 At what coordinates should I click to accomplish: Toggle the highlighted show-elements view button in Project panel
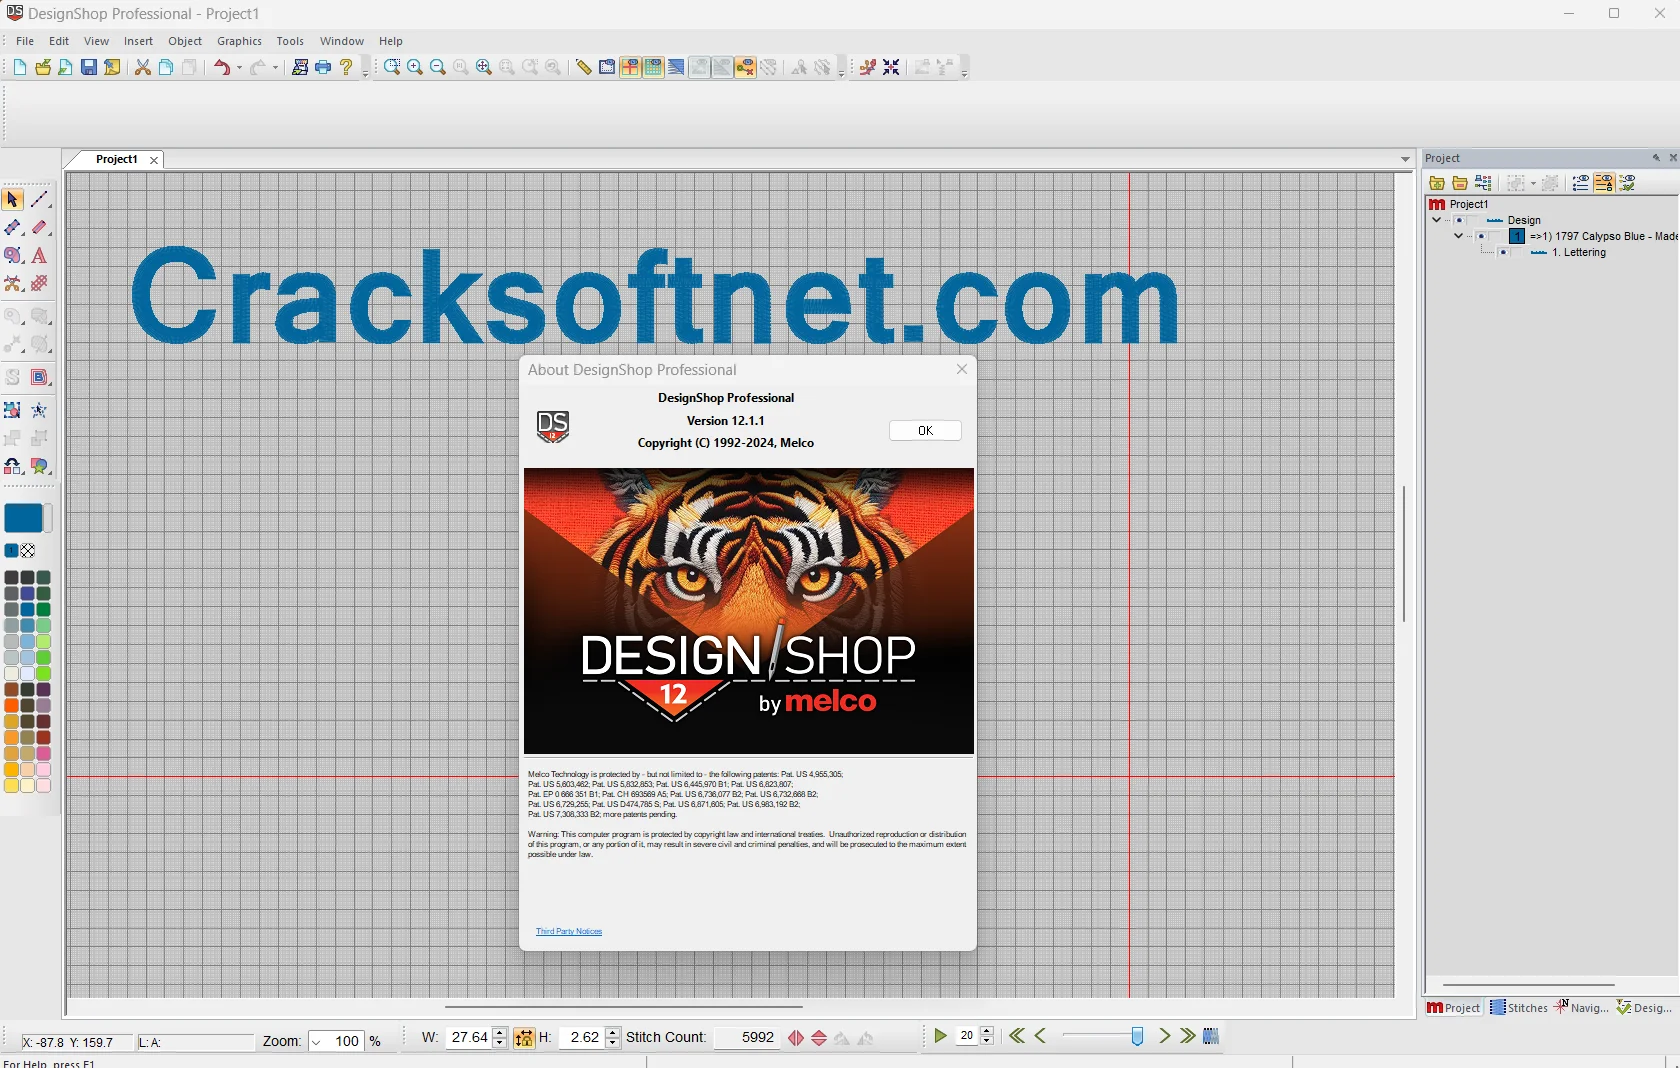click(x=1604, y=183)
